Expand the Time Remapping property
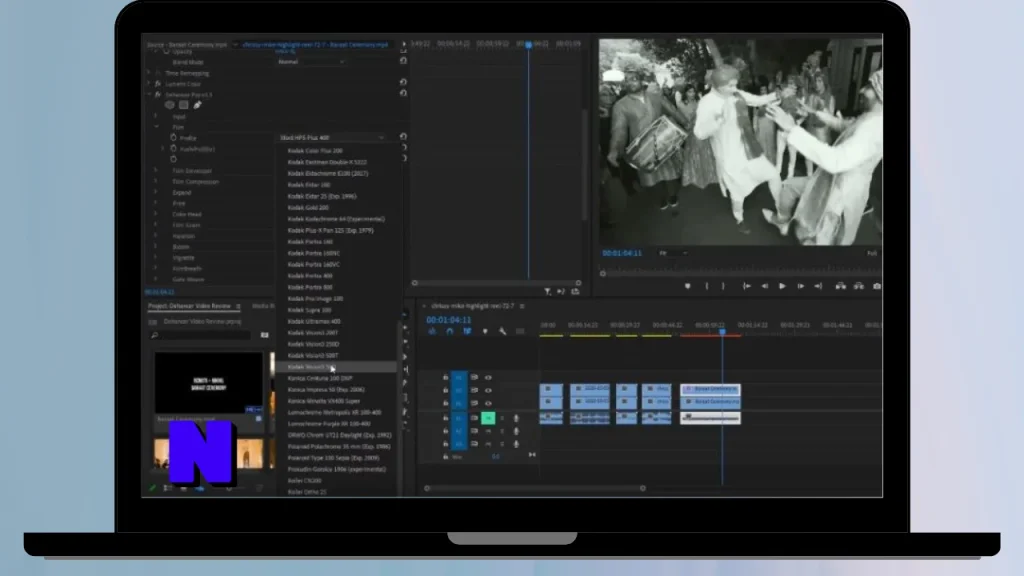 tap(149, 72)
